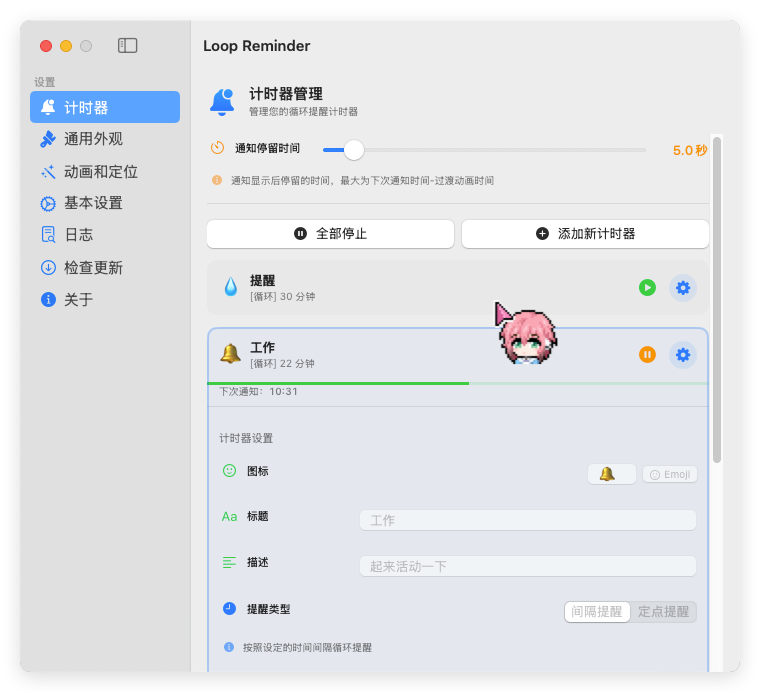This screenshot has width=760, height=692.
Task: Choose the bell icon picker button
Action: click(612, 474)
